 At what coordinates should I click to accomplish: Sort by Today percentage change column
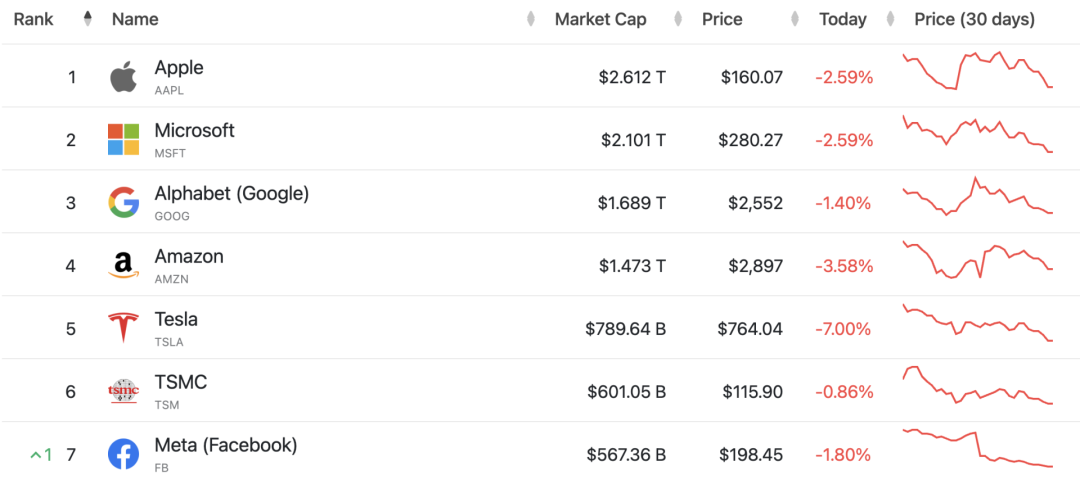point(842,19)
